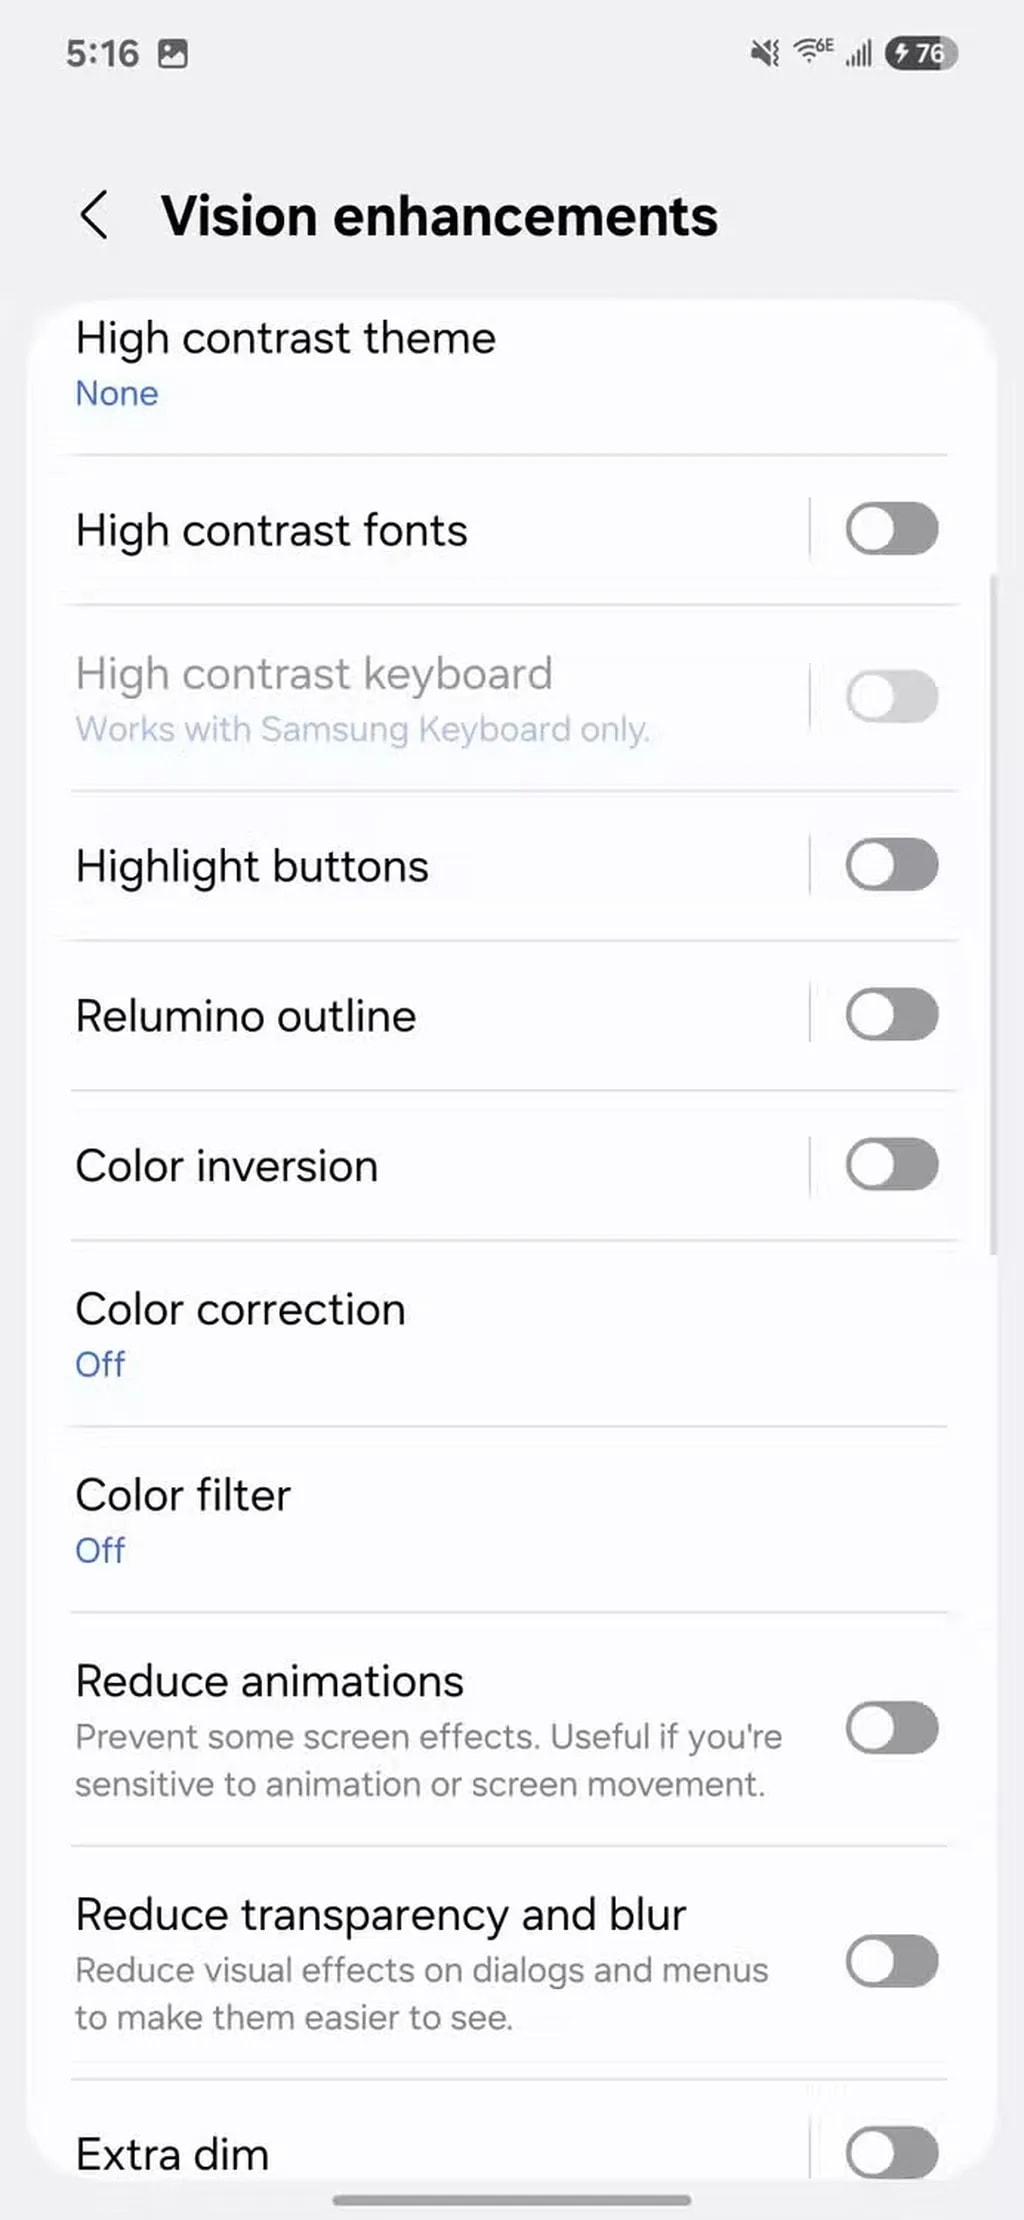Open the Color filter settings
This screenshot has width=1024, height=2220.
point(184,1520)
